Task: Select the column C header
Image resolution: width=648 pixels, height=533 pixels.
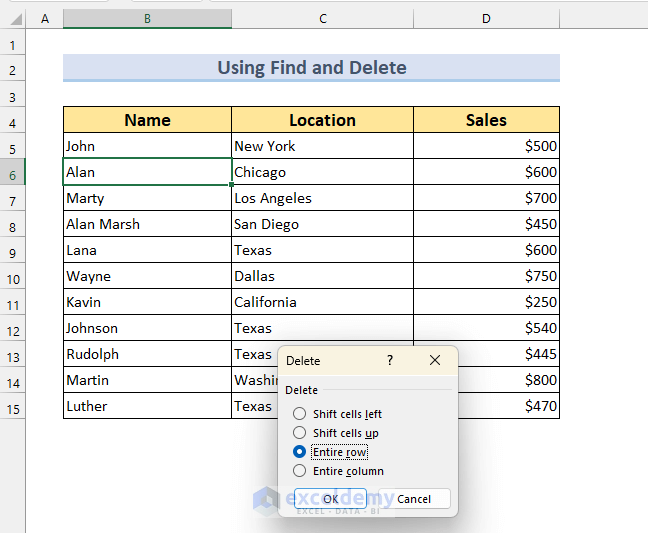Action: click(322, 19)
